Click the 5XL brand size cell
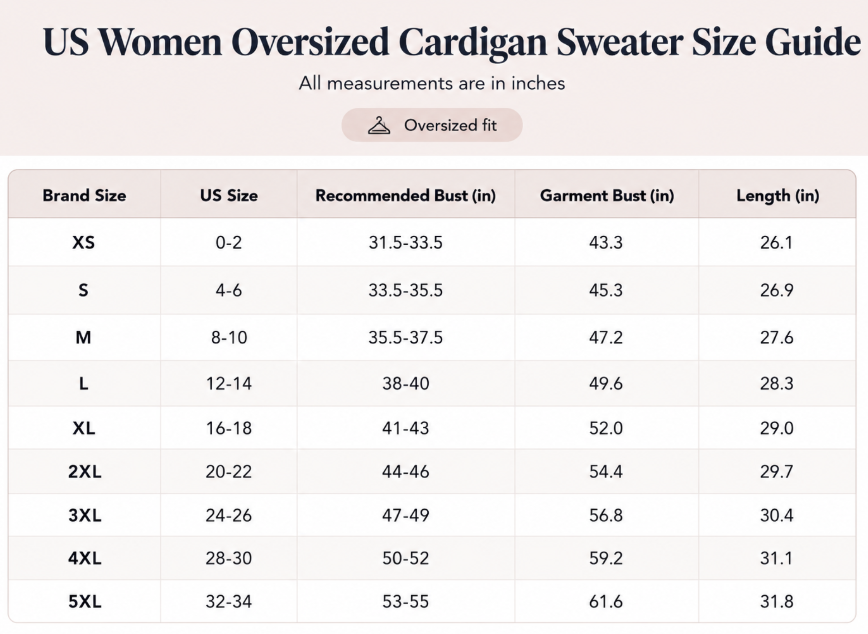 tap(85, 601)
